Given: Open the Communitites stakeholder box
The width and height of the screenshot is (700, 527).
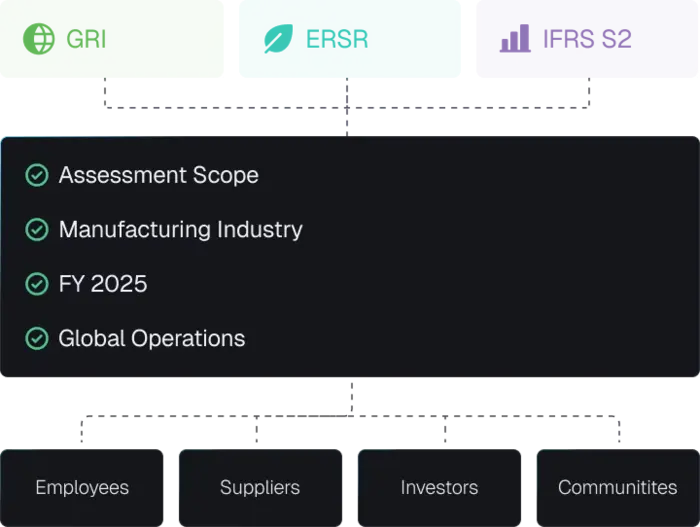Looking at the screenshot, I should point(618,488).
